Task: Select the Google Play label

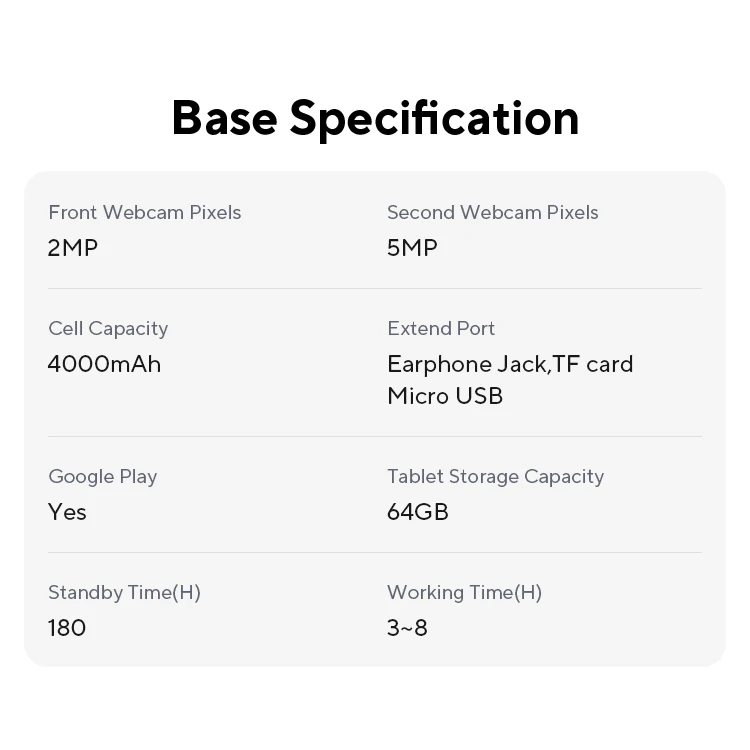Action: tap(102, 476)
